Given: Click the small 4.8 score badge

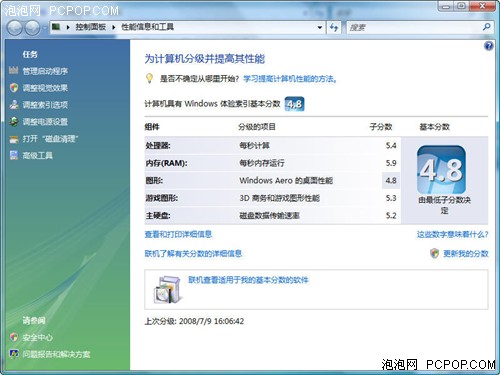Looking at the screenshot, I should click(294, 104).
